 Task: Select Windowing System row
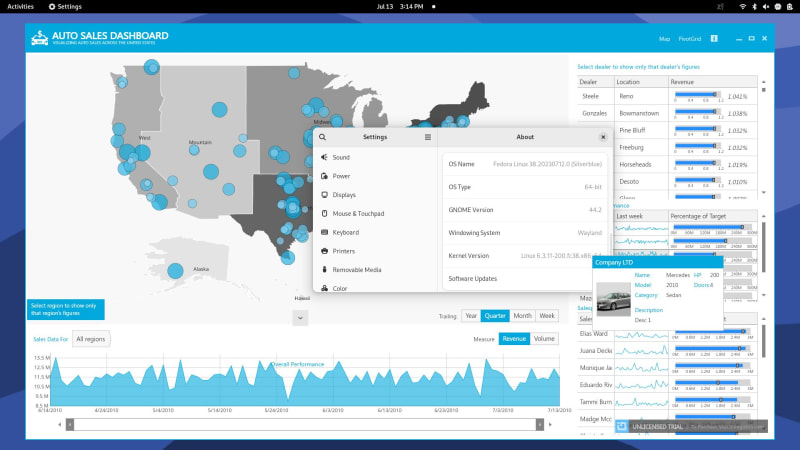tap(525, 233)
